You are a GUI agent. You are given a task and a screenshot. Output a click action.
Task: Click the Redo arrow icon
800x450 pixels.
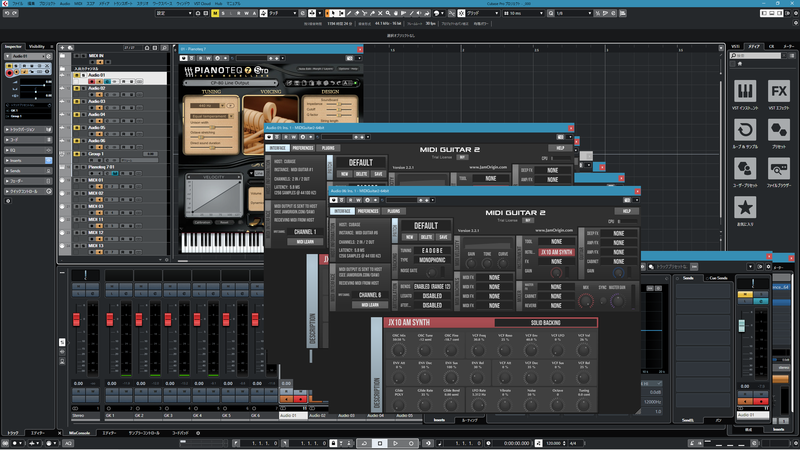point(15,13)
